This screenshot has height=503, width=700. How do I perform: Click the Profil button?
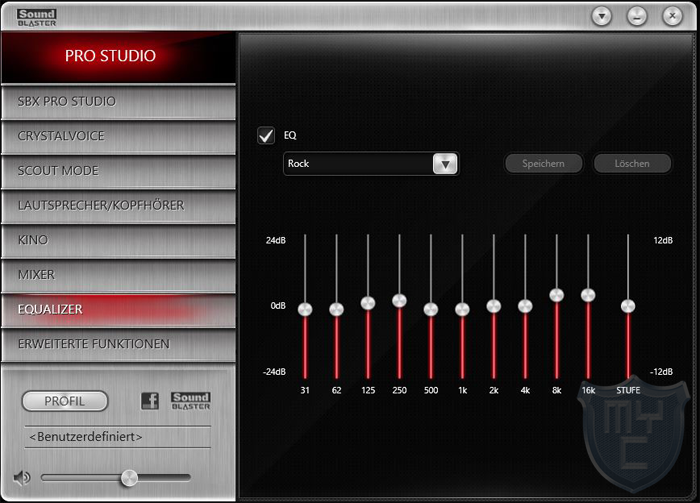click(65, 401)
